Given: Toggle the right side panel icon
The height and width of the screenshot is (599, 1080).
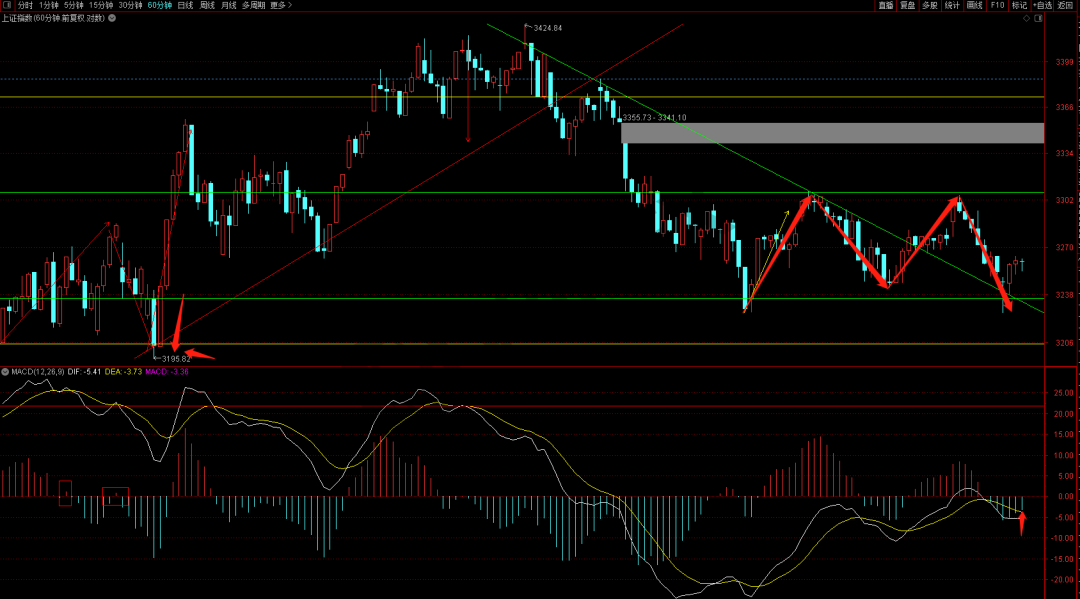Looking at the screenshot, I should [x=1038, y=17].
